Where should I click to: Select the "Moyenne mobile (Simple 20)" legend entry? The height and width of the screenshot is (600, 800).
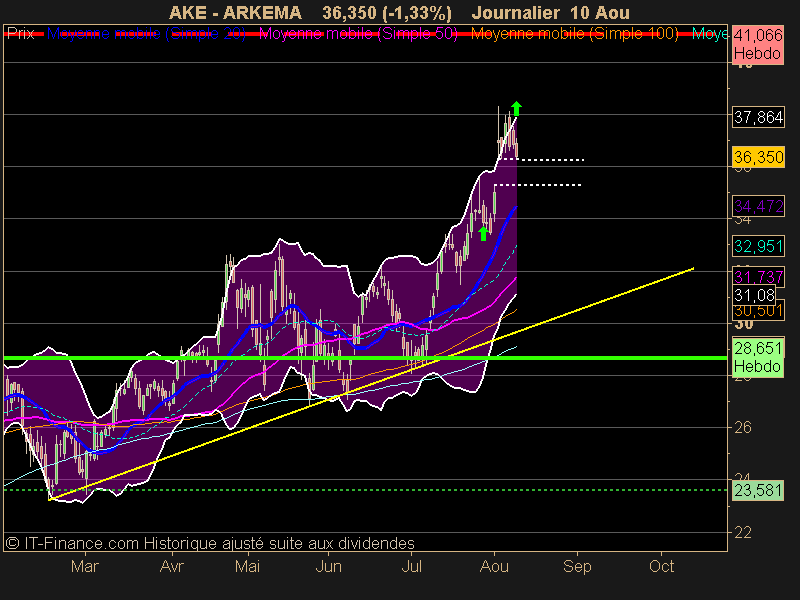tap(146, 34)
